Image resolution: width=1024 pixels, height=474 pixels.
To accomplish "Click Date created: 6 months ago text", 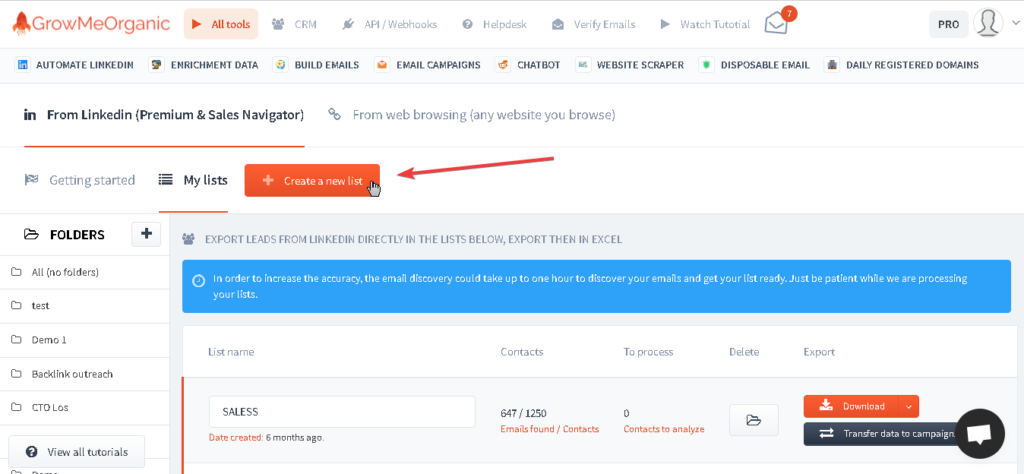I will tap(266, 437).
